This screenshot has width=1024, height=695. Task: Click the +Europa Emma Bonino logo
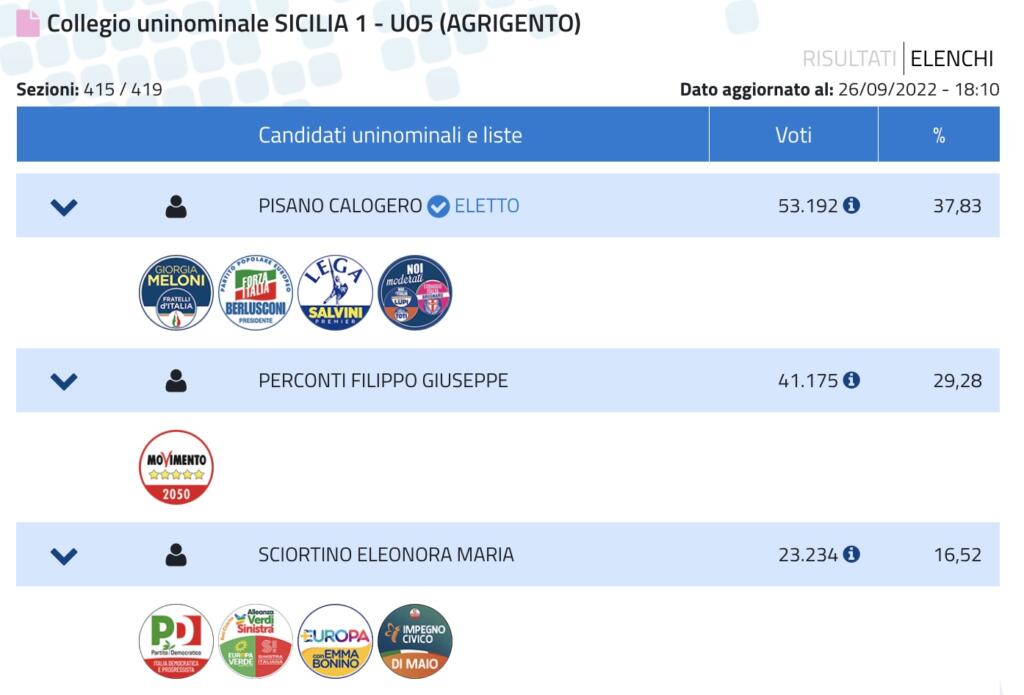[x=335, y=641]
